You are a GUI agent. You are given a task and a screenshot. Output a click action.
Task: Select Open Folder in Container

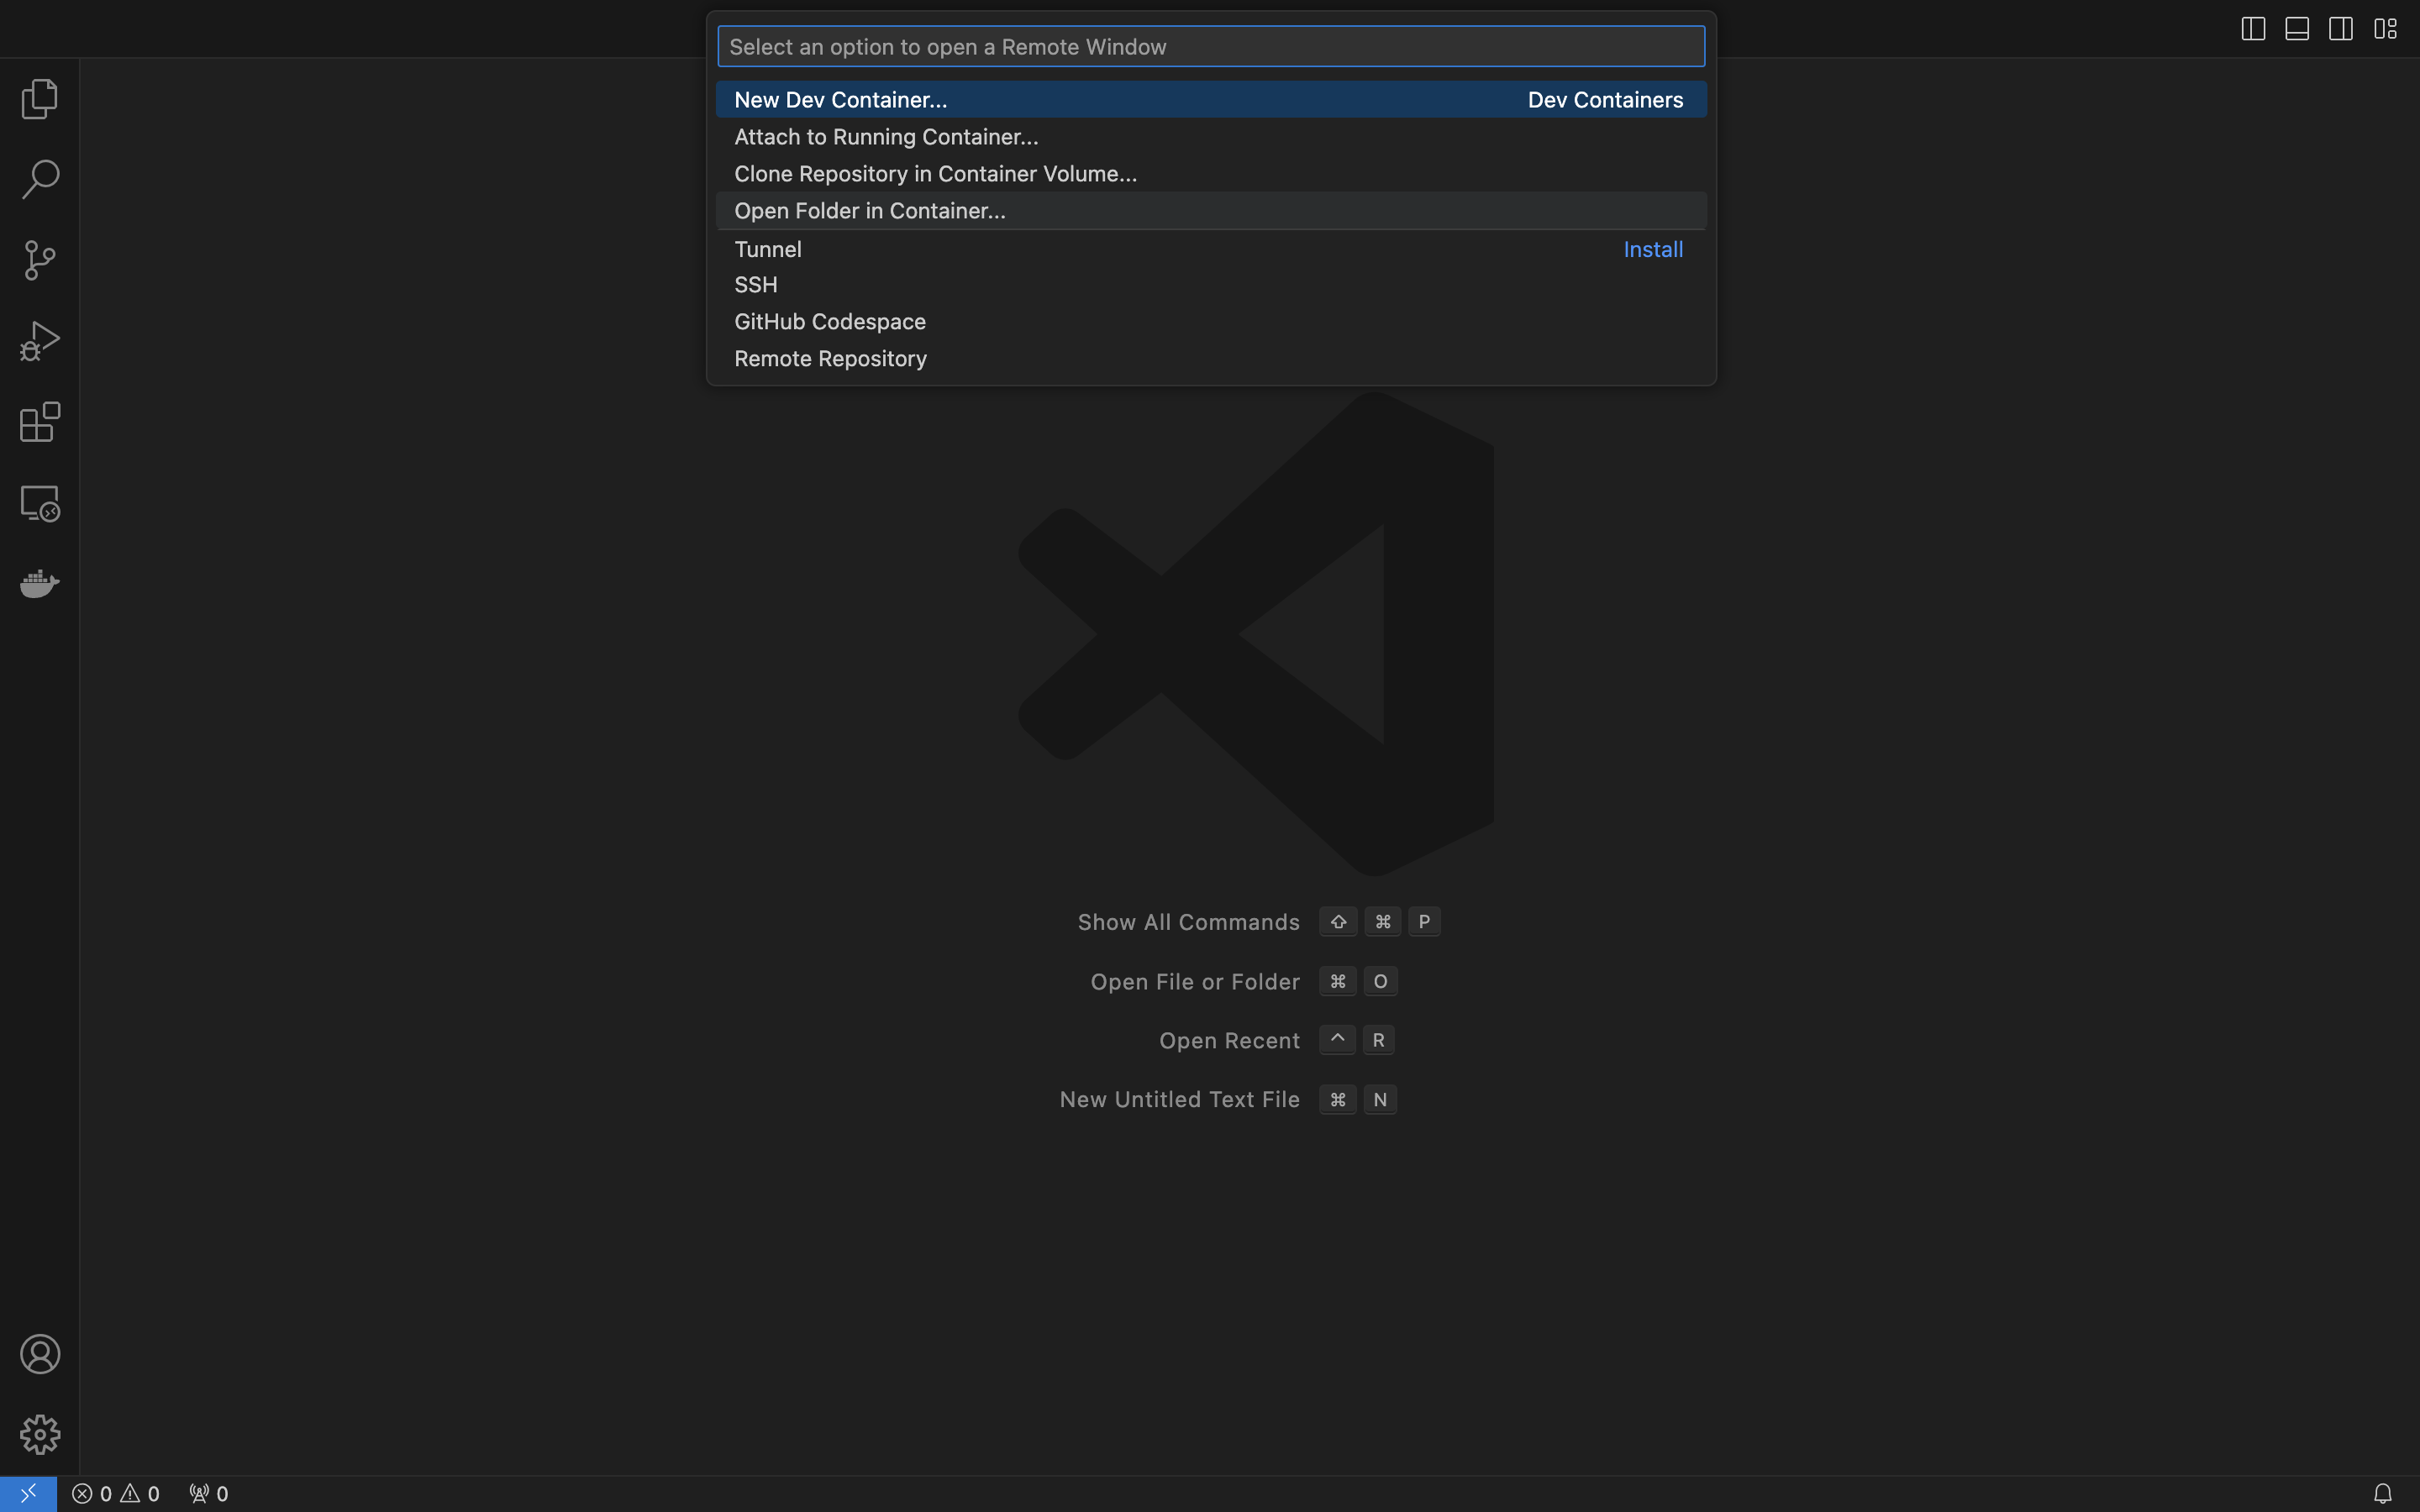point(869,211)
